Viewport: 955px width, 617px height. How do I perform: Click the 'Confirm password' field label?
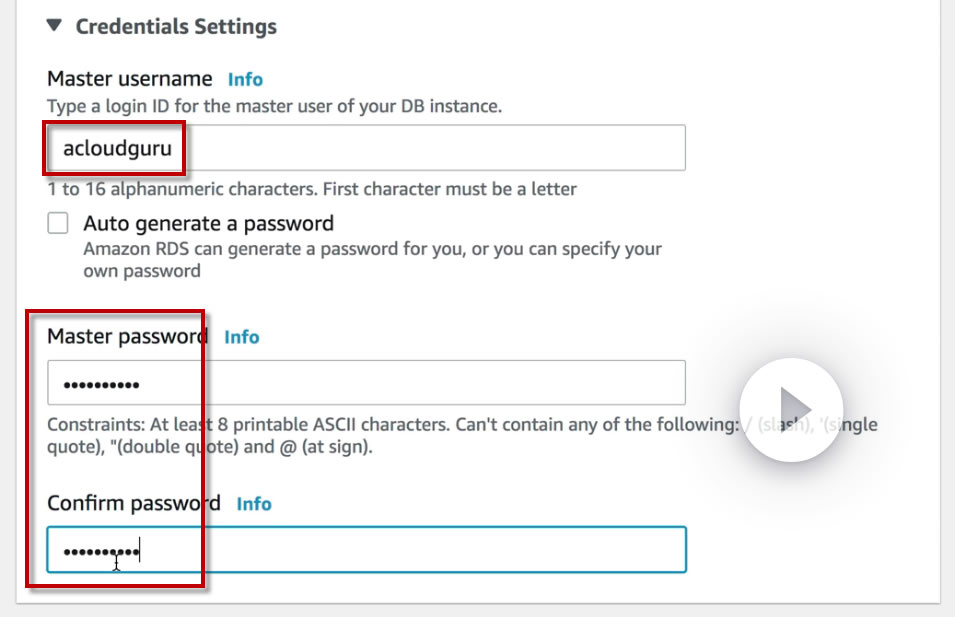(134, 503)
